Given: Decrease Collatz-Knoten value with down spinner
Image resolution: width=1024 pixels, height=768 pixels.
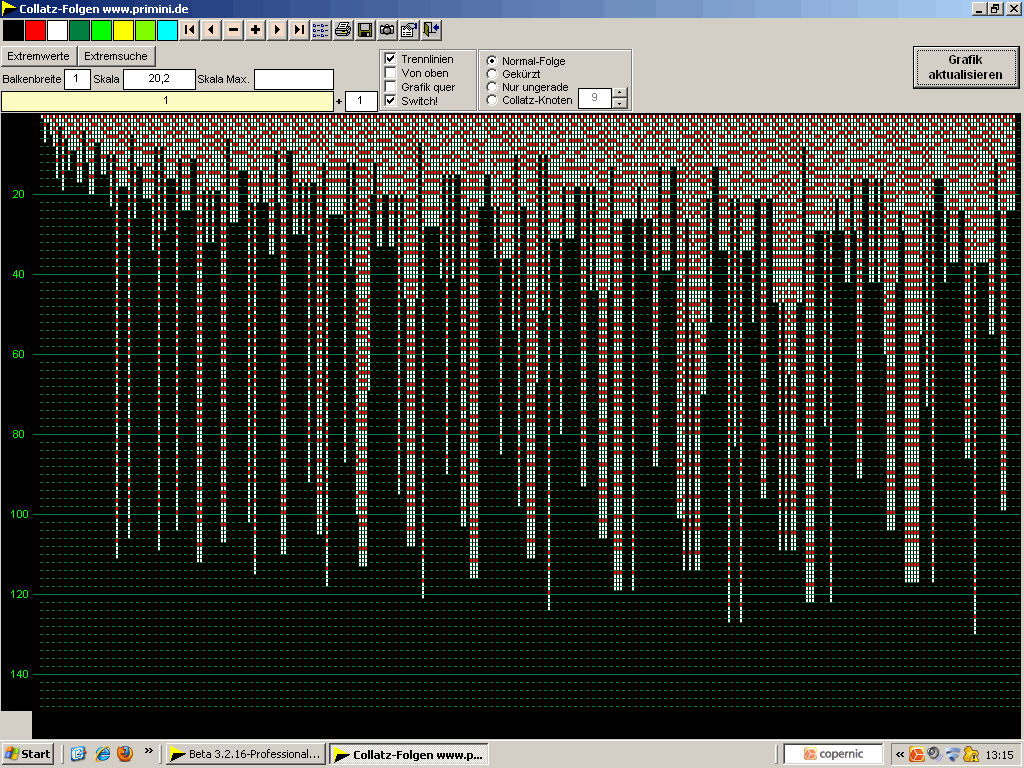Looking at the screenshot, I should [620, 103].
